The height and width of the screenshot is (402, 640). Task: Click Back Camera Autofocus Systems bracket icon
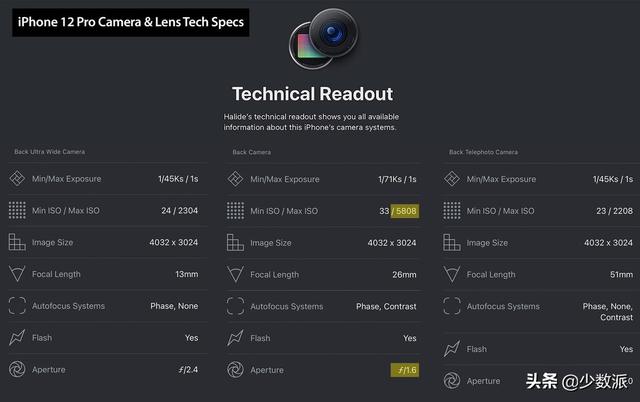tap(235, 306)
